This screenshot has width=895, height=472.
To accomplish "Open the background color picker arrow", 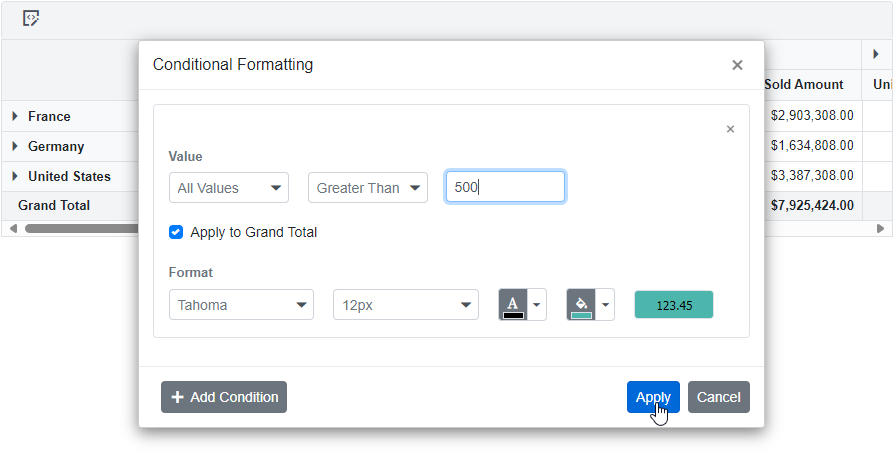I will click(x=605, y=305).
